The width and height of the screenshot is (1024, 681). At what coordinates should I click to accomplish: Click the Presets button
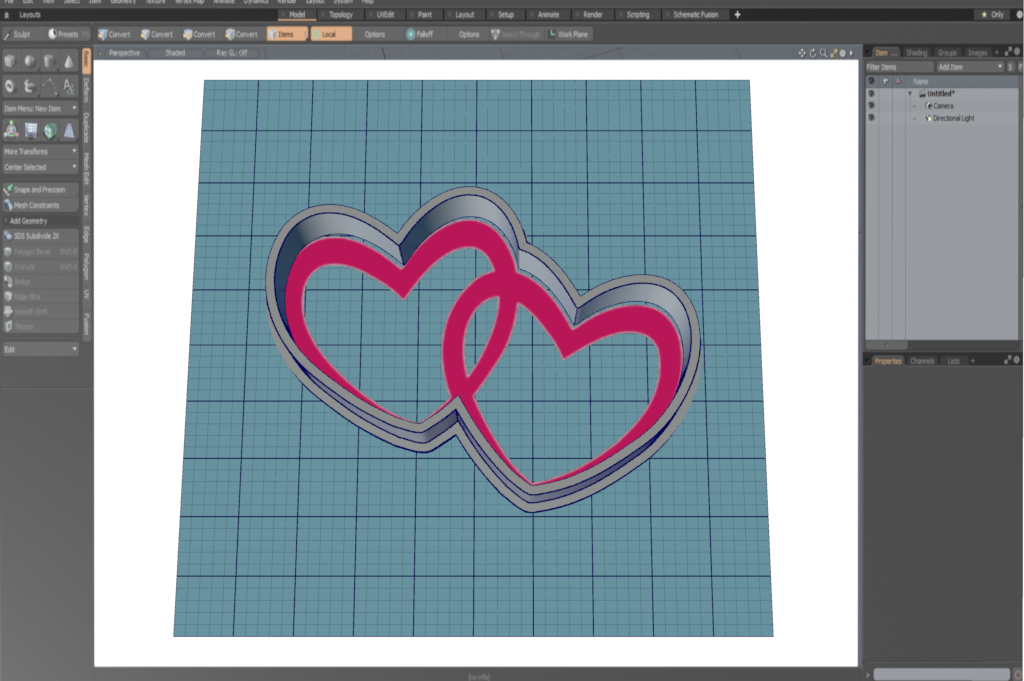point(67,34)
